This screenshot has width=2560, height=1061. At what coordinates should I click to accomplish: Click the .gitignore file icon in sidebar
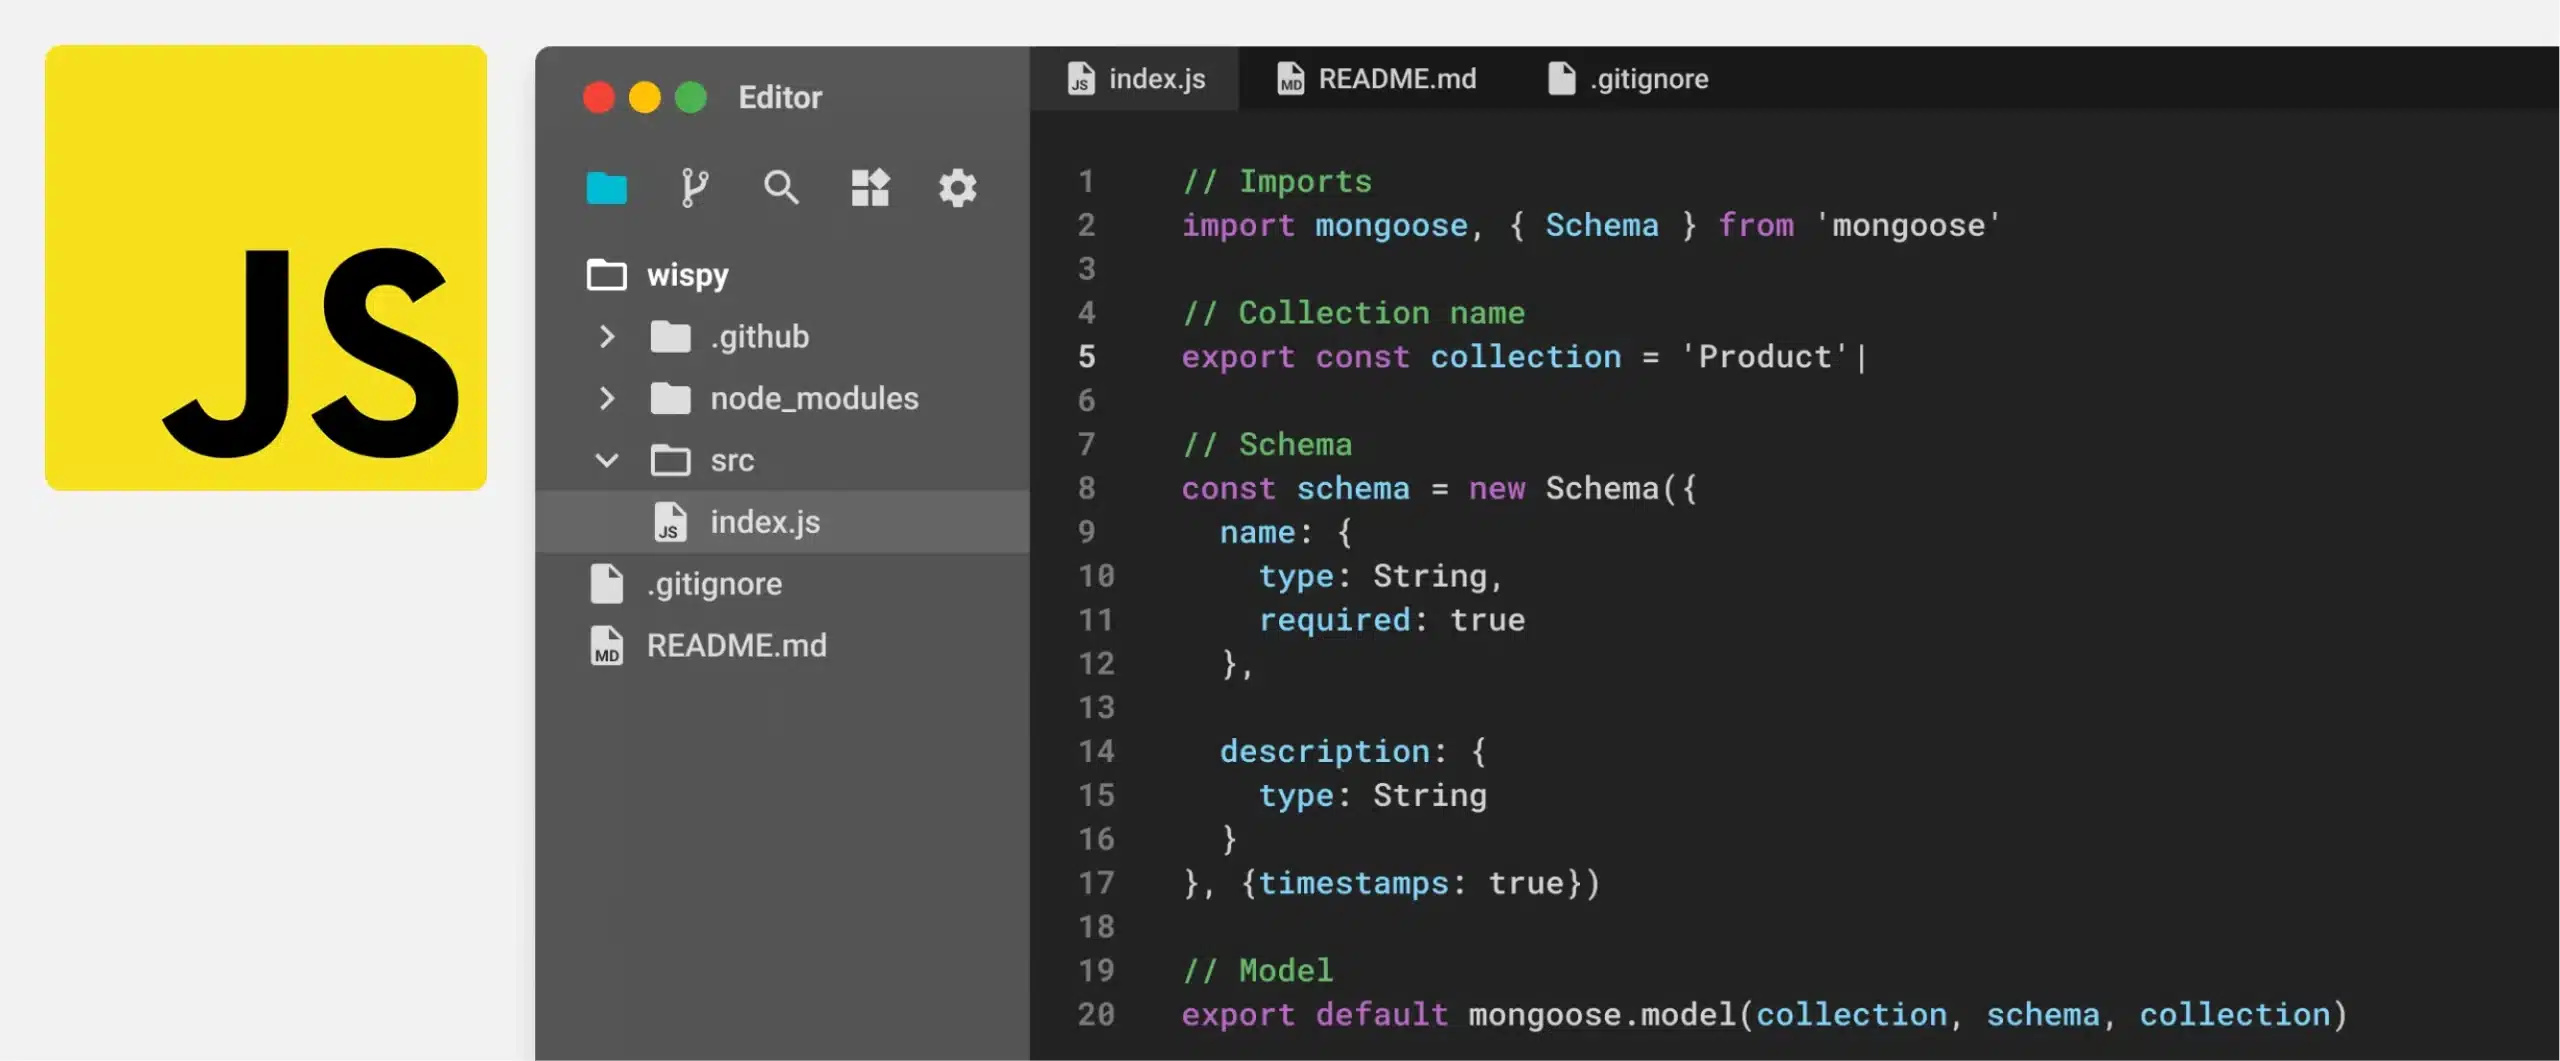[606, 584]
